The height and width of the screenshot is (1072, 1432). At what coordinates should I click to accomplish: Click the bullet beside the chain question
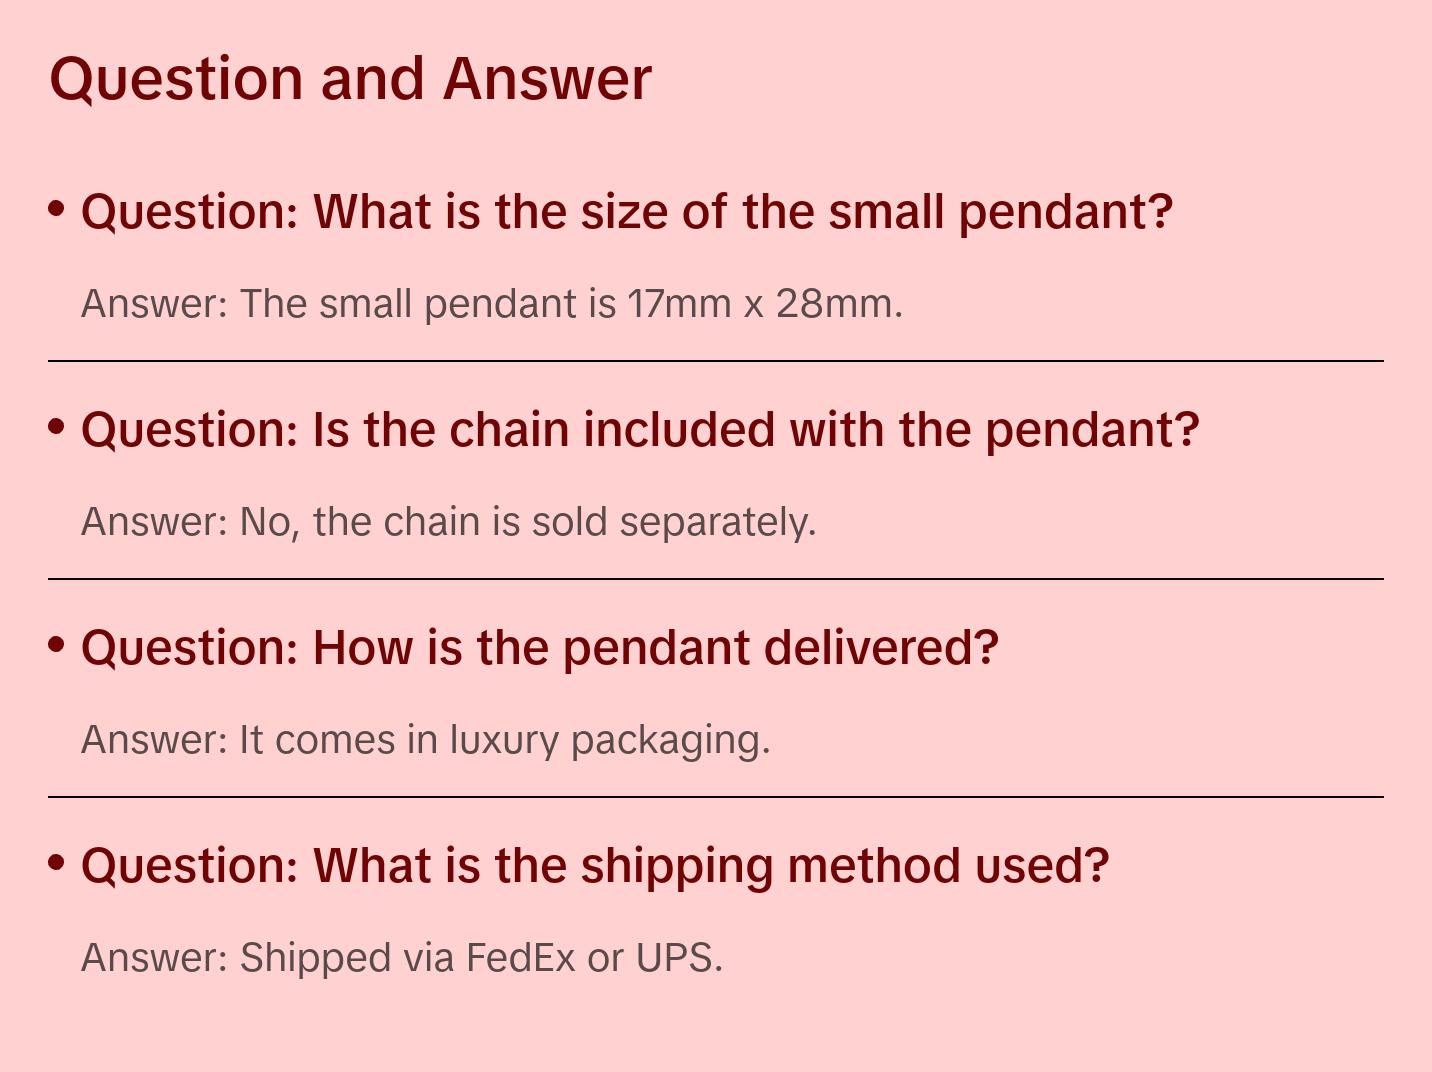coord(57,427)
